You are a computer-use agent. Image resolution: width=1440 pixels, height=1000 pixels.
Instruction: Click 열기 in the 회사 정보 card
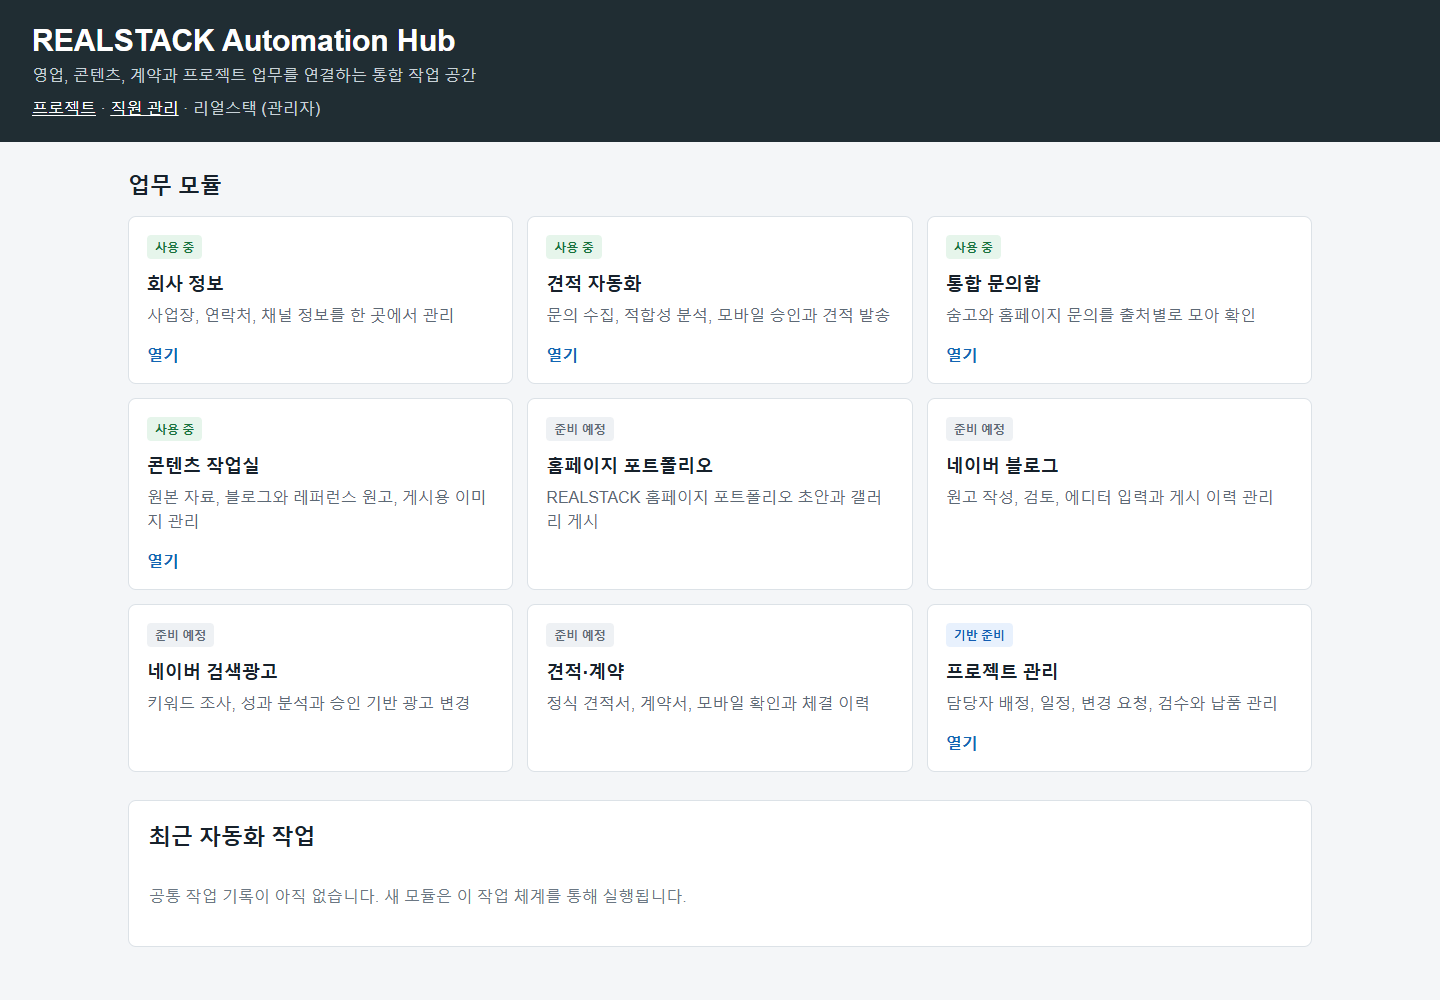click(x=163, y=355)
